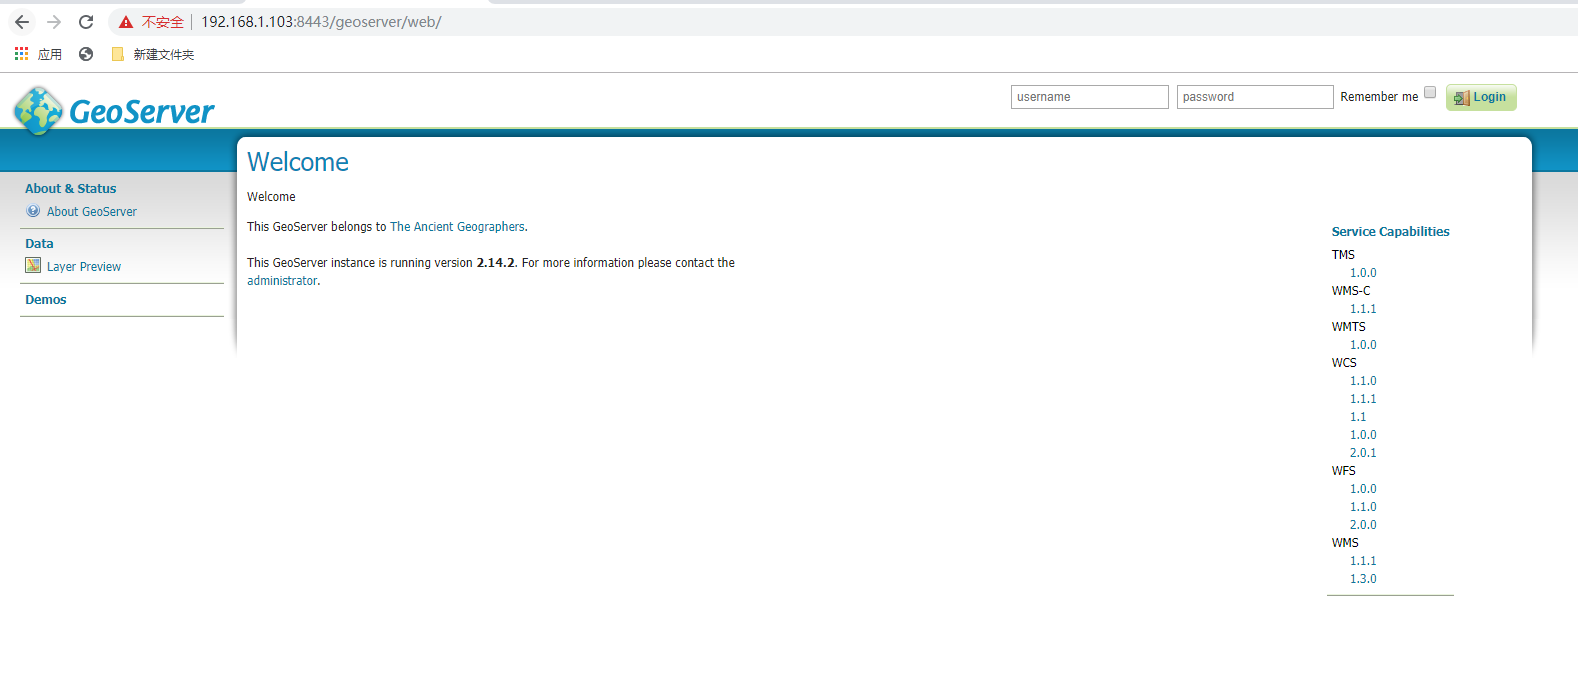
Task: Follow The Ancient Geographers link
Action: [457, 227]
